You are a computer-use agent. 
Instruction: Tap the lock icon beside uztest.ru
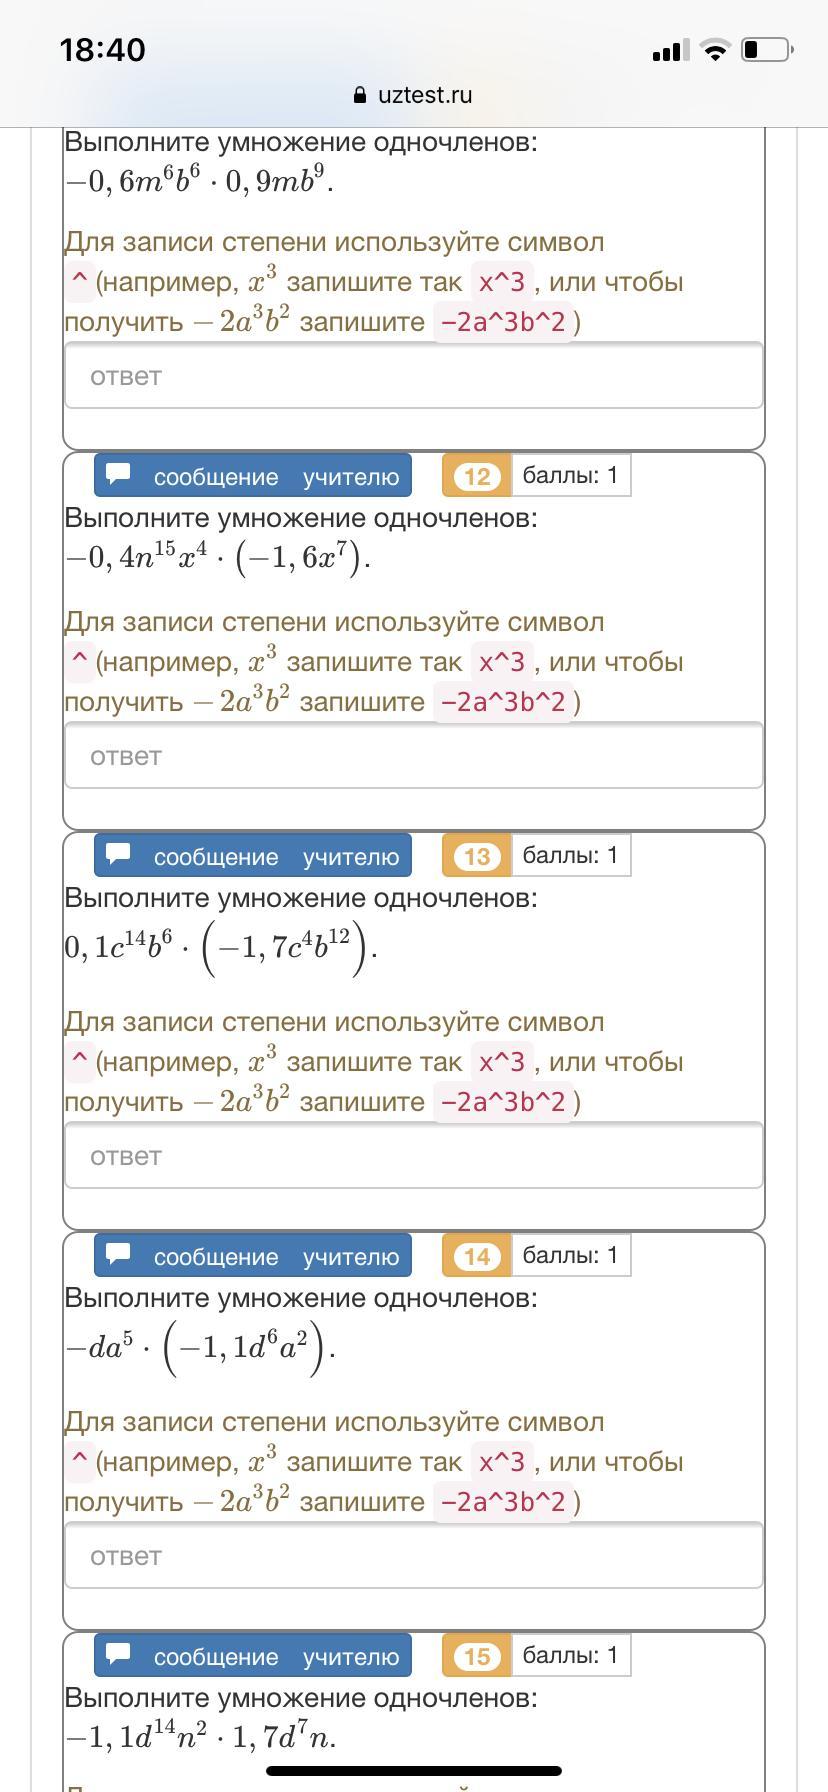[x=360, y=95]
